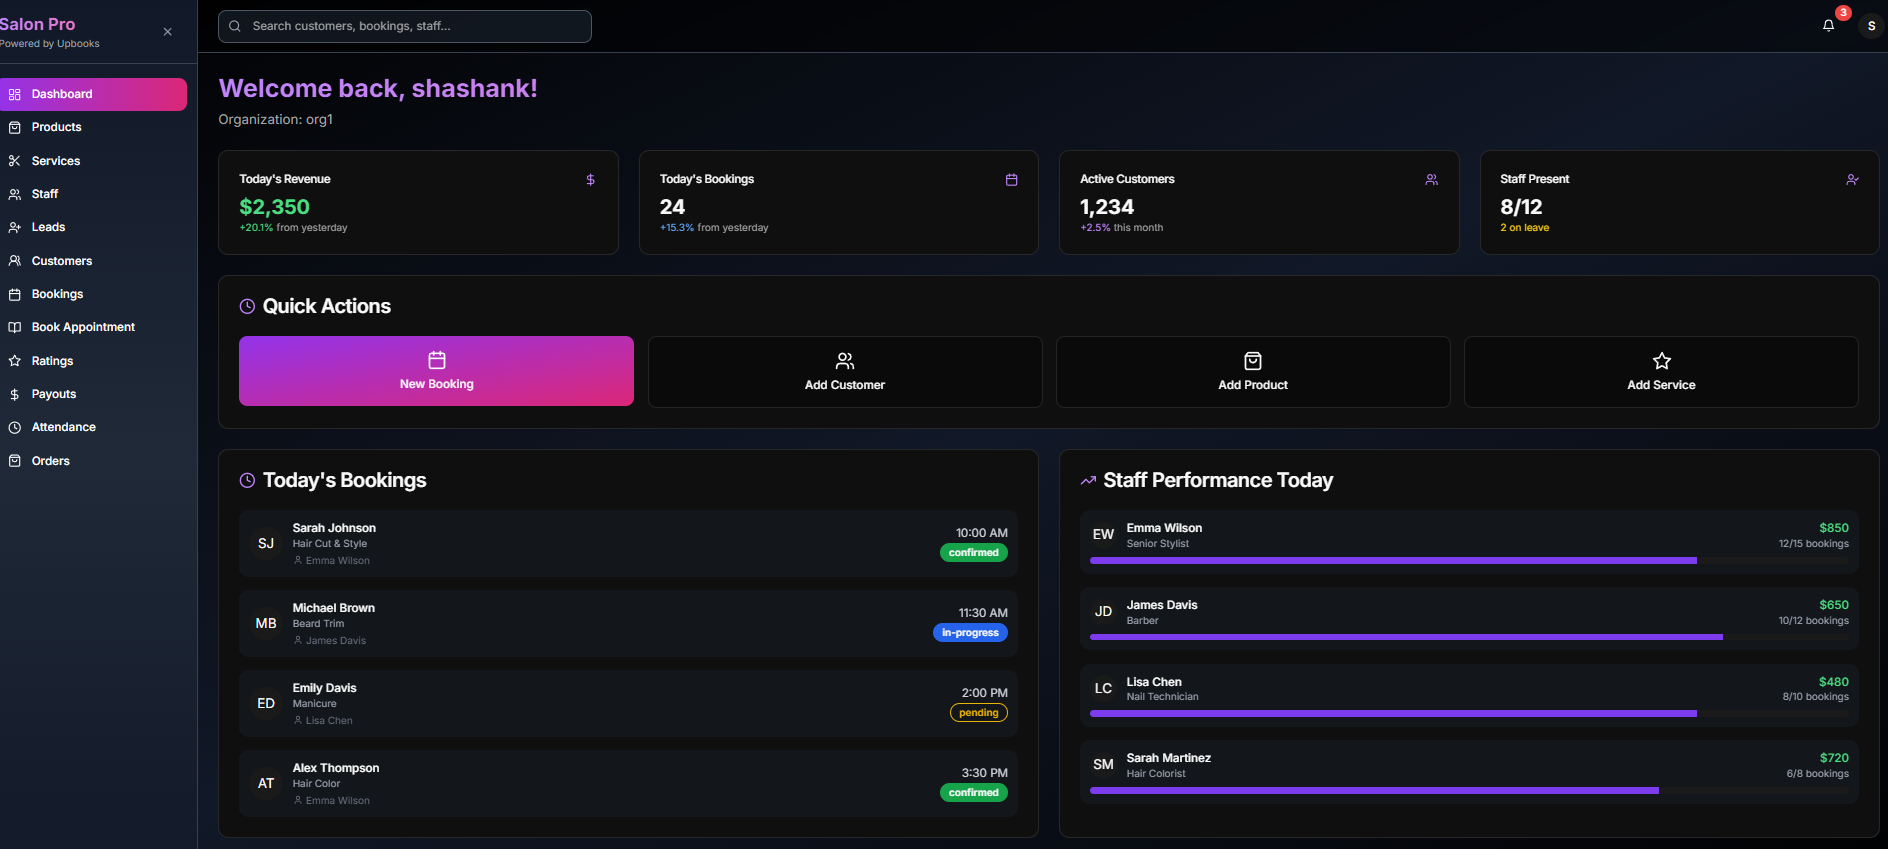Go to Book Appointment page
This screenshot has width=1888, height=849.
click(x=93, y=327)
